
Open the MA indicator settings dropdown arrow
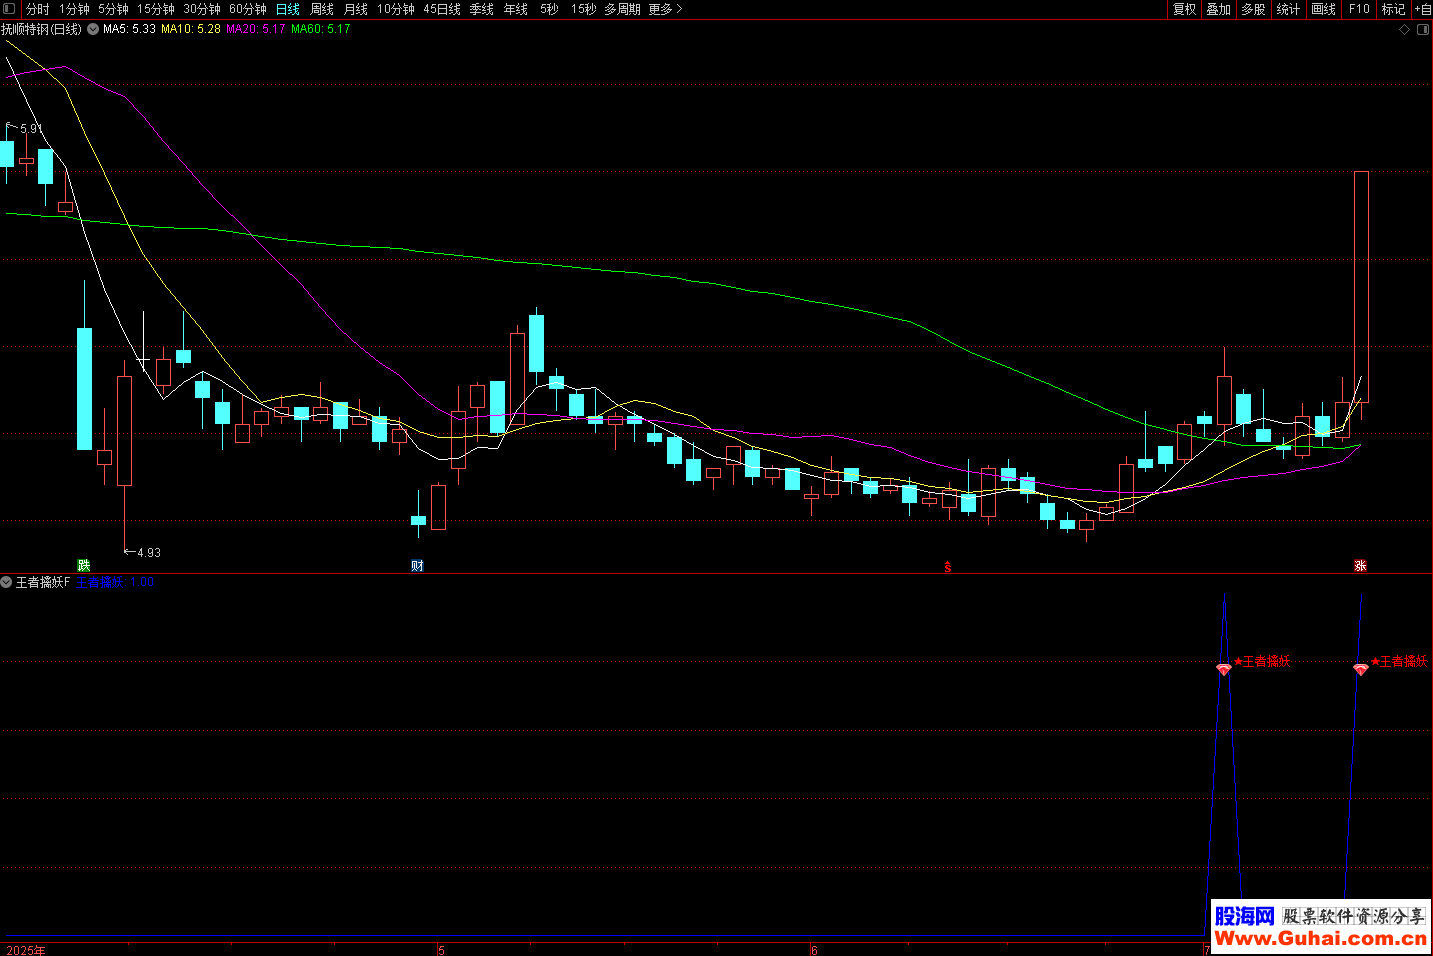pos(93,30)
